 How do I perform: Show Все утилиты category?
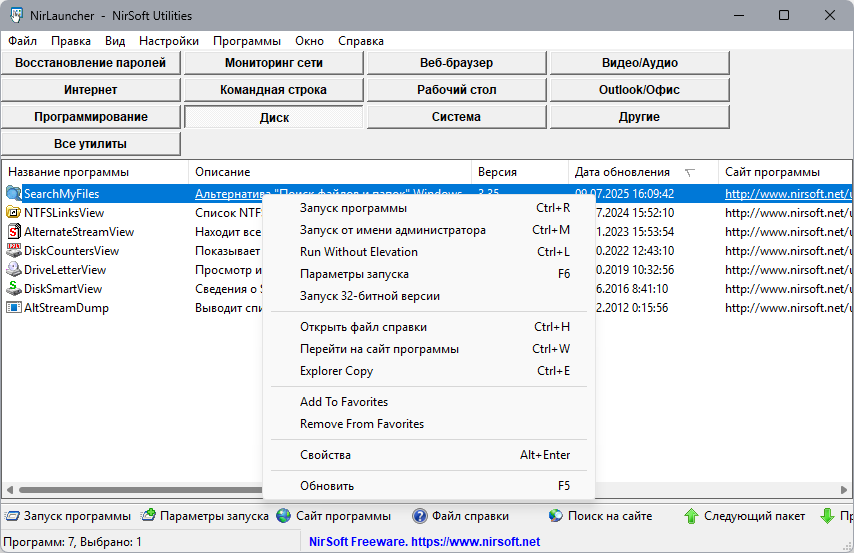tap(90, 144)
